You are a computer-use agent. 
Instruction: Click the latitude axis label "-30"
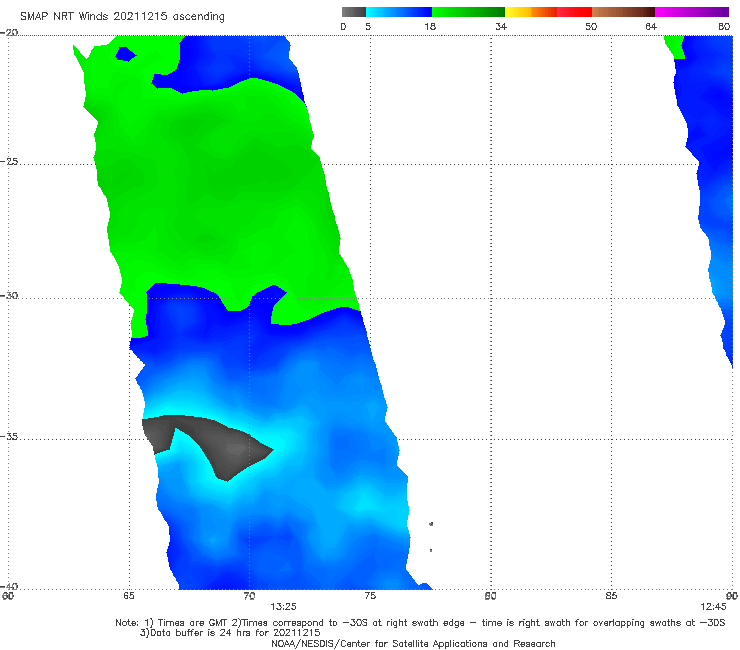point(9,295)
